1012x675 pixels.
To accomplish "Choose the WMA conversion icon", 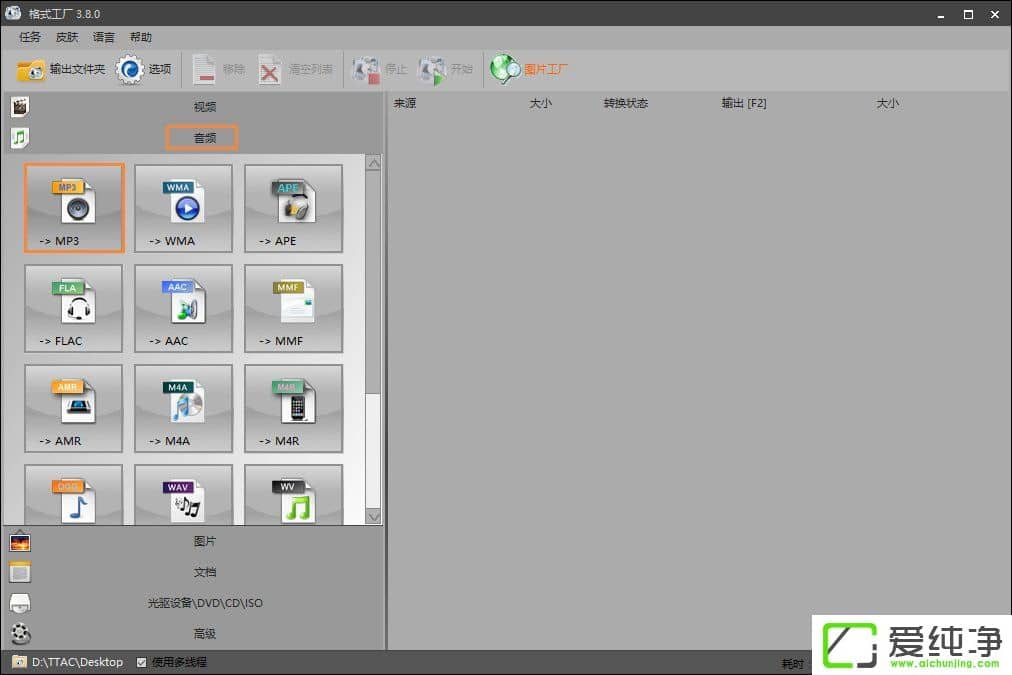I will [183, 207].
